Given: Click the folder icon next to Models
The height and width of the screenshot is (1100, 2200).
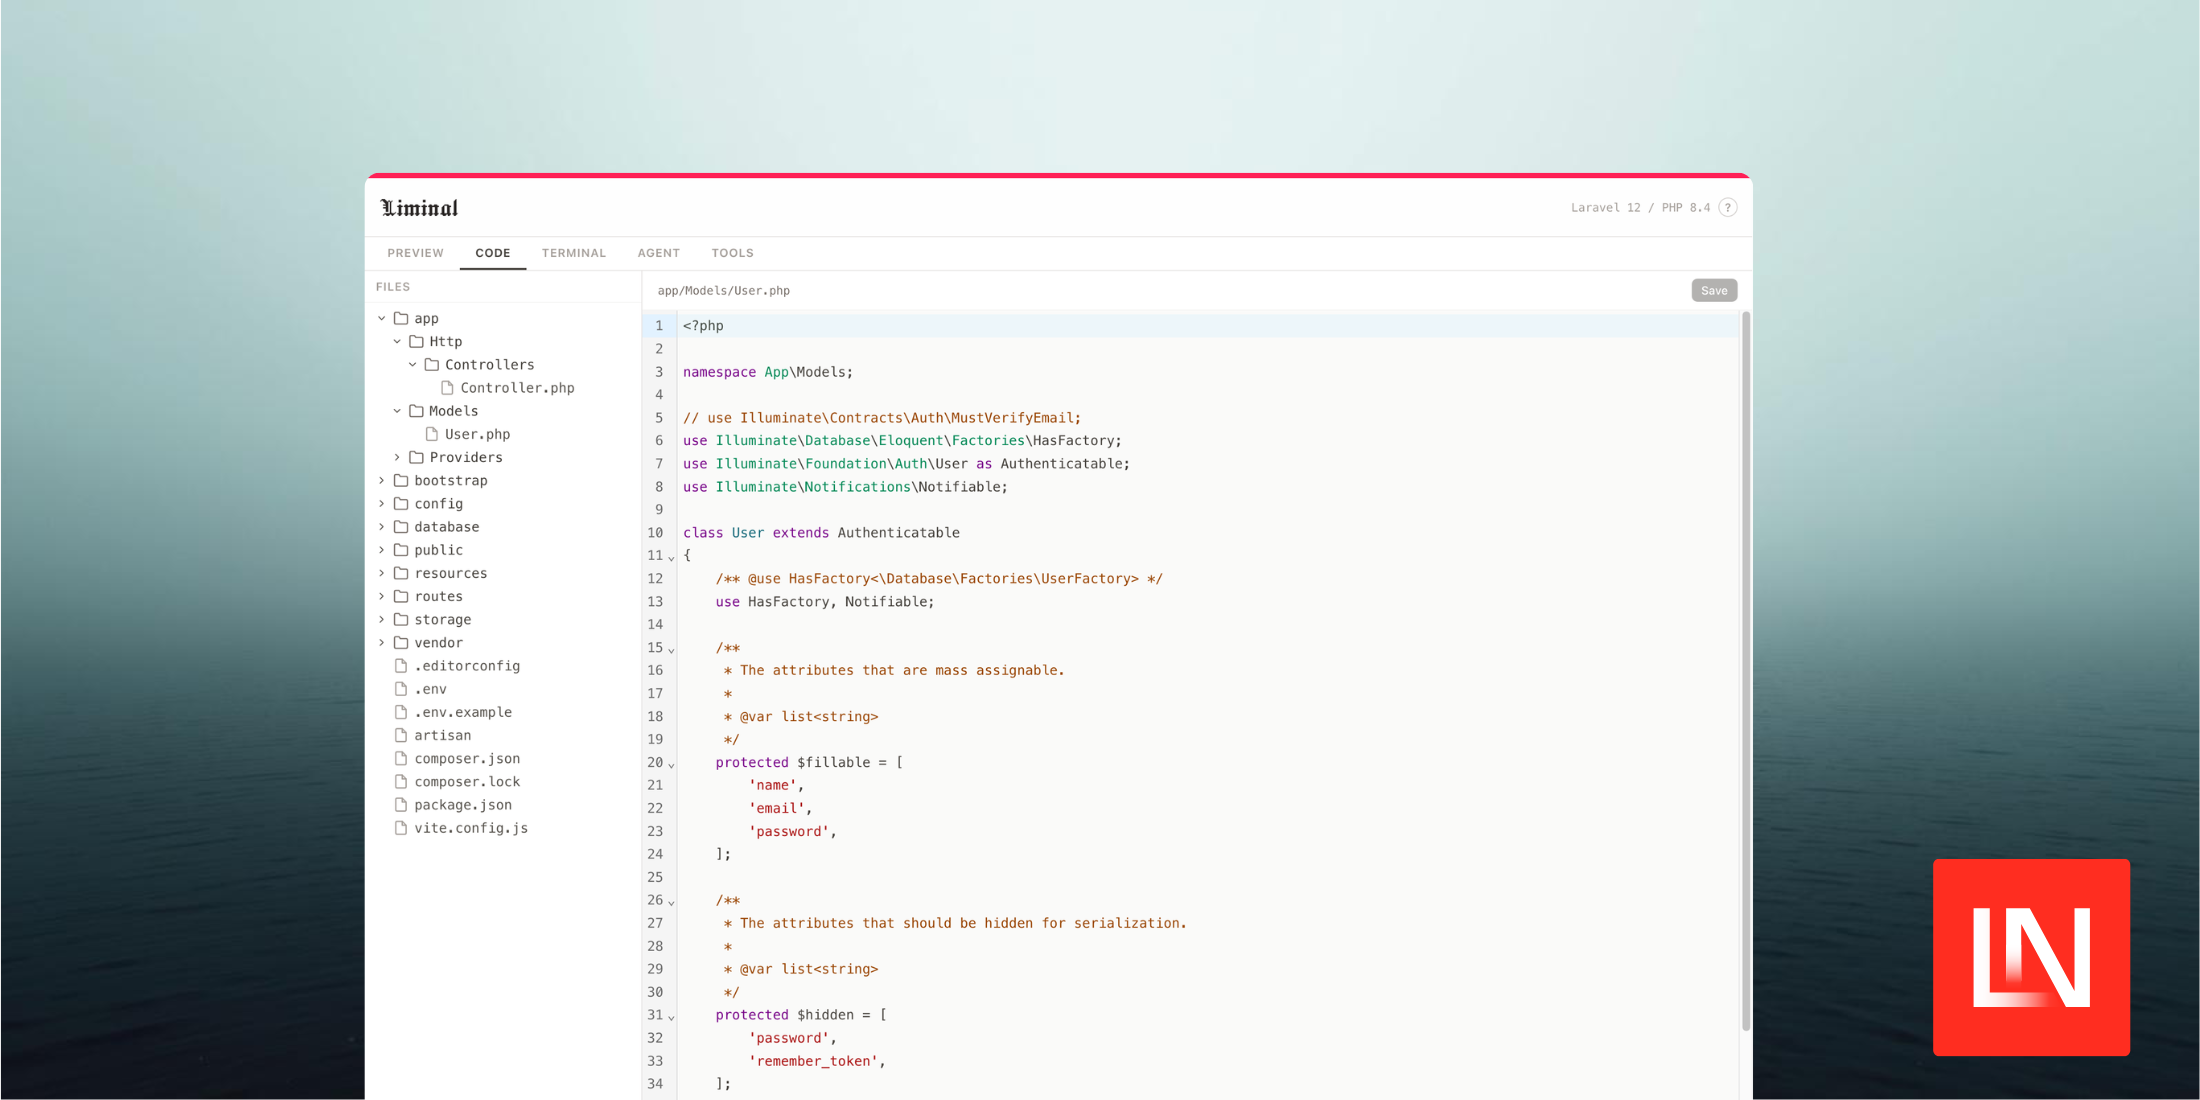Looking at the screenshot, I should pos(416,410).
